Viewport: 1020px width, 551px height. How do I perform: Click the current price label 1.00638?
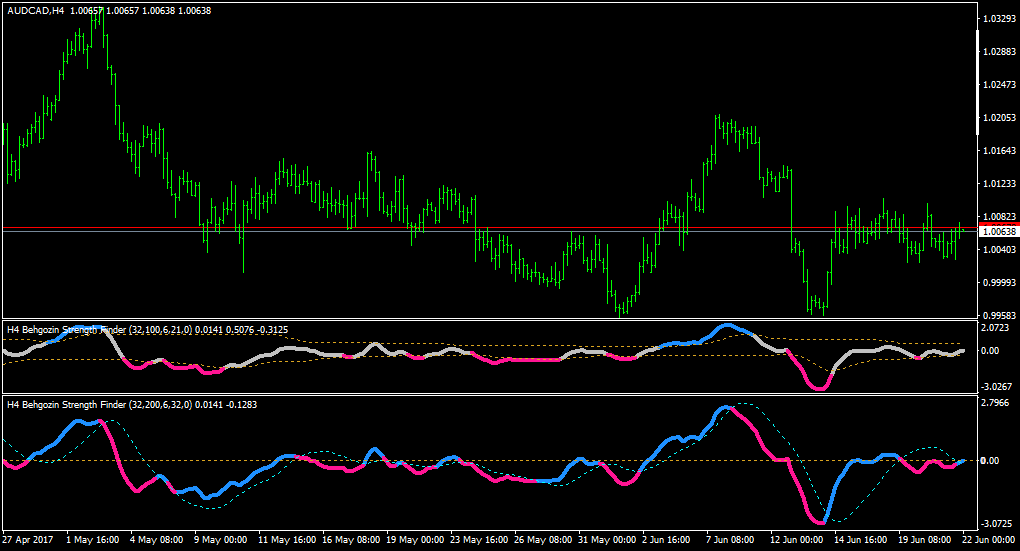coord(999,232)
